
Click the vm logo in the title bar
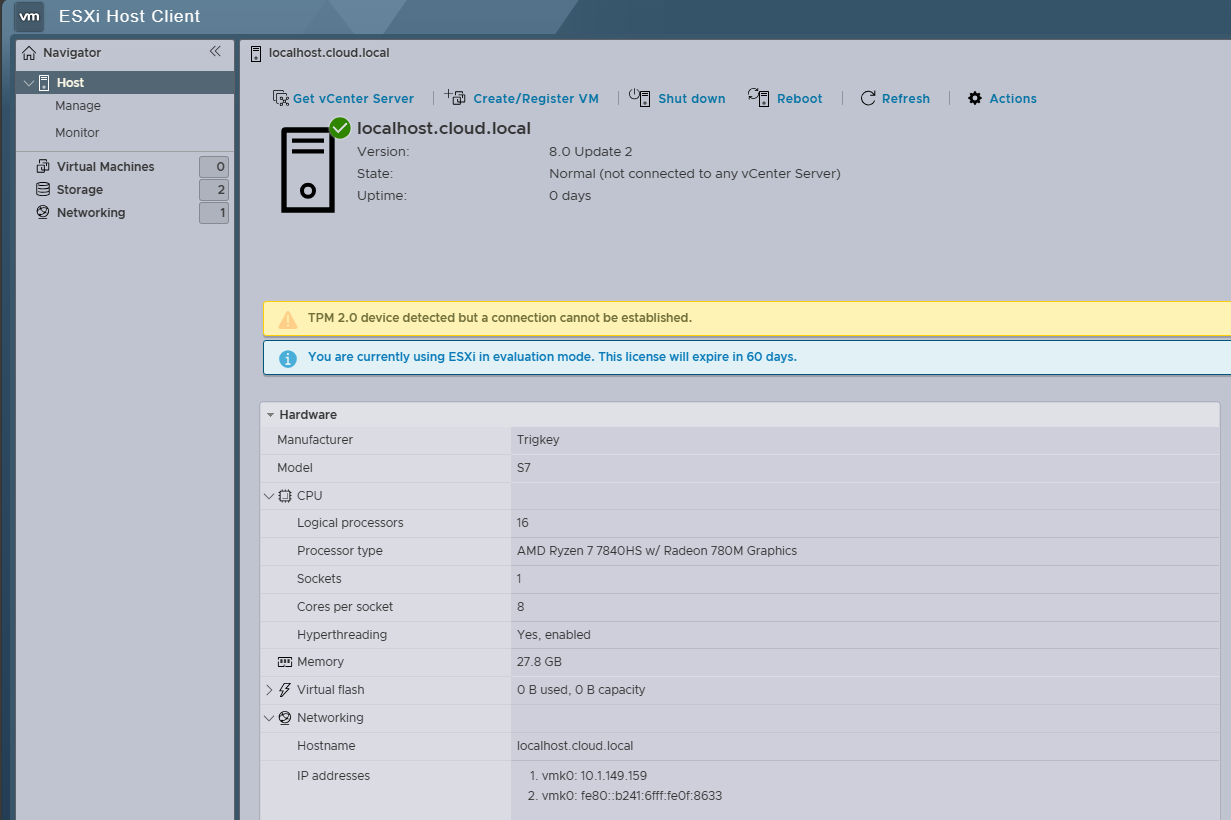click(x=28, y=16)
